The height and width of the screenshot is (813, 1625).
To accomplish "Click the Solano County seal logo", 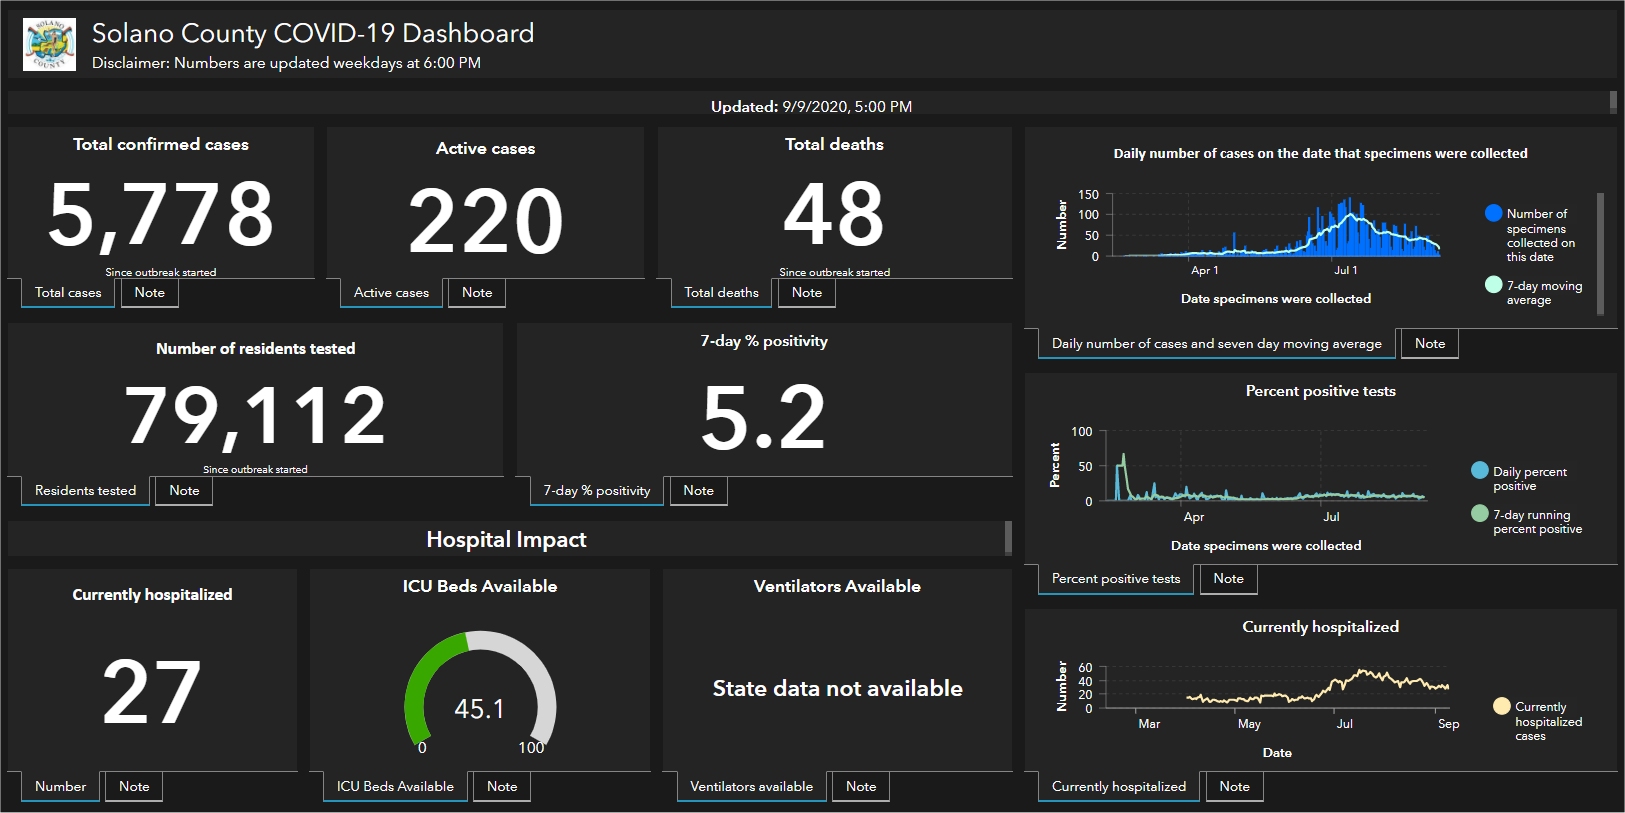I will tap(49, 45).
